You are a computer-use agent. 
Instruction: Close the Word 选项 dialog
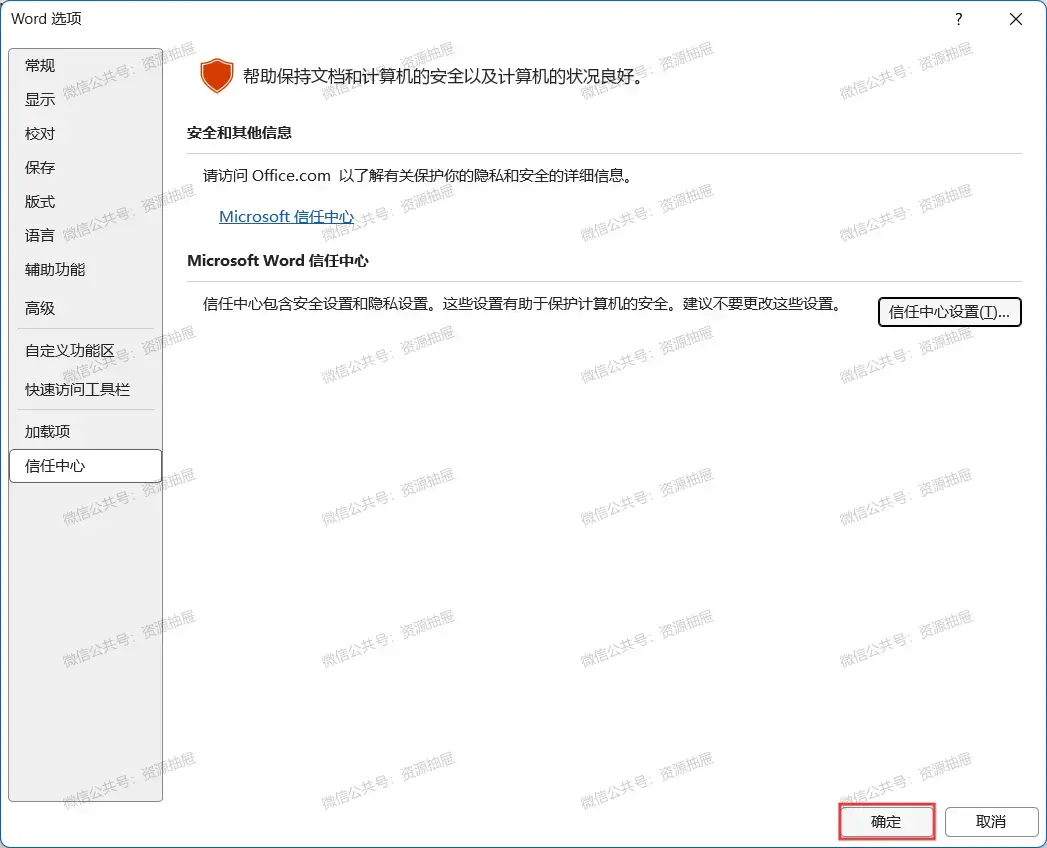[x=1016, y=19]
